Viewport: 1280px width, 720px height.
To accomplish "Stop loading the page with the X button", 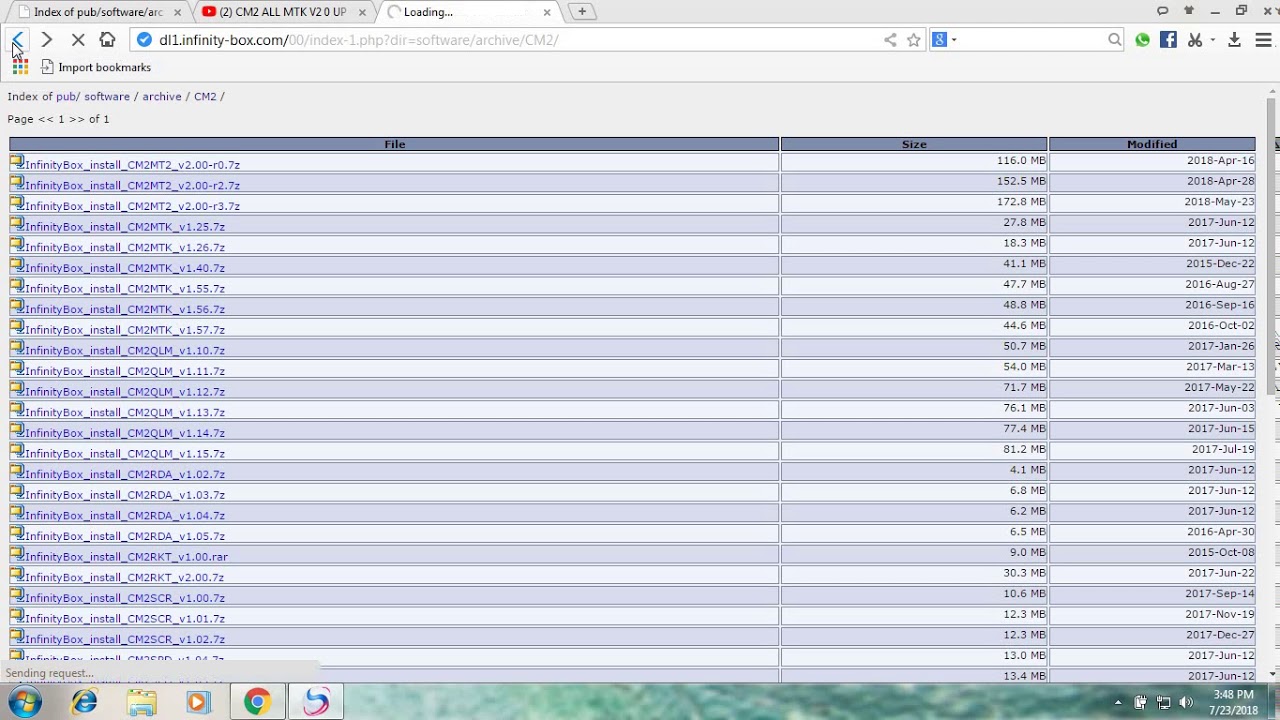I will pos(78,40).
